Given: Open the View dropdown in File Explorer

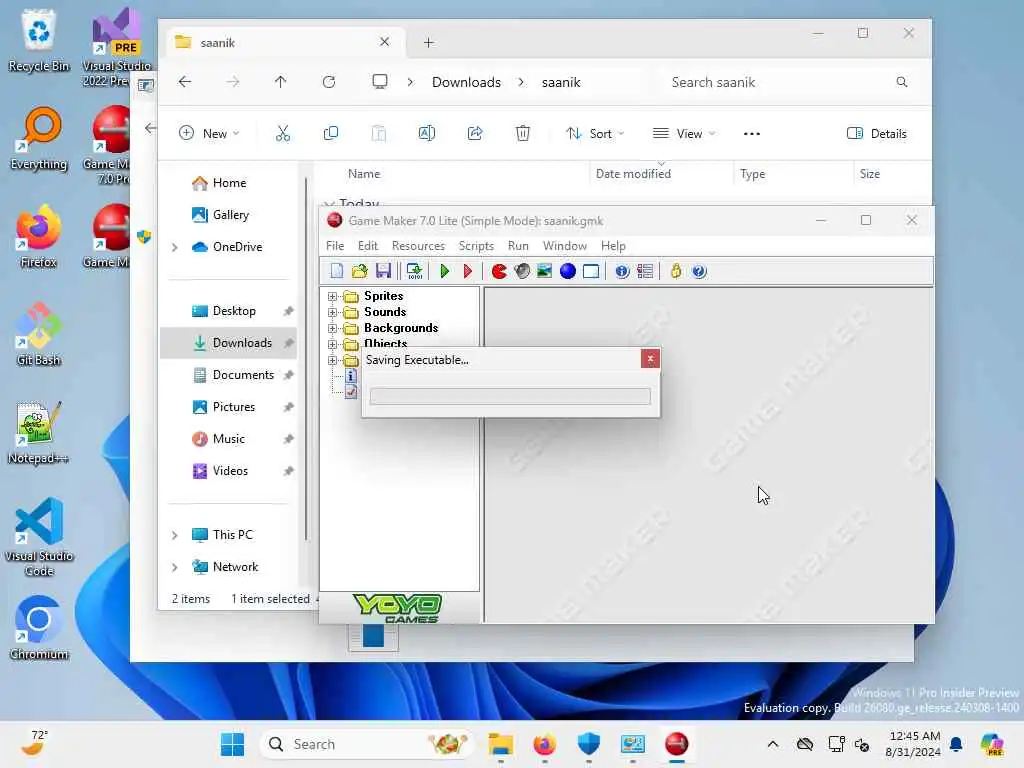Looking at the screenshot, I should click(x=684, y=133).
